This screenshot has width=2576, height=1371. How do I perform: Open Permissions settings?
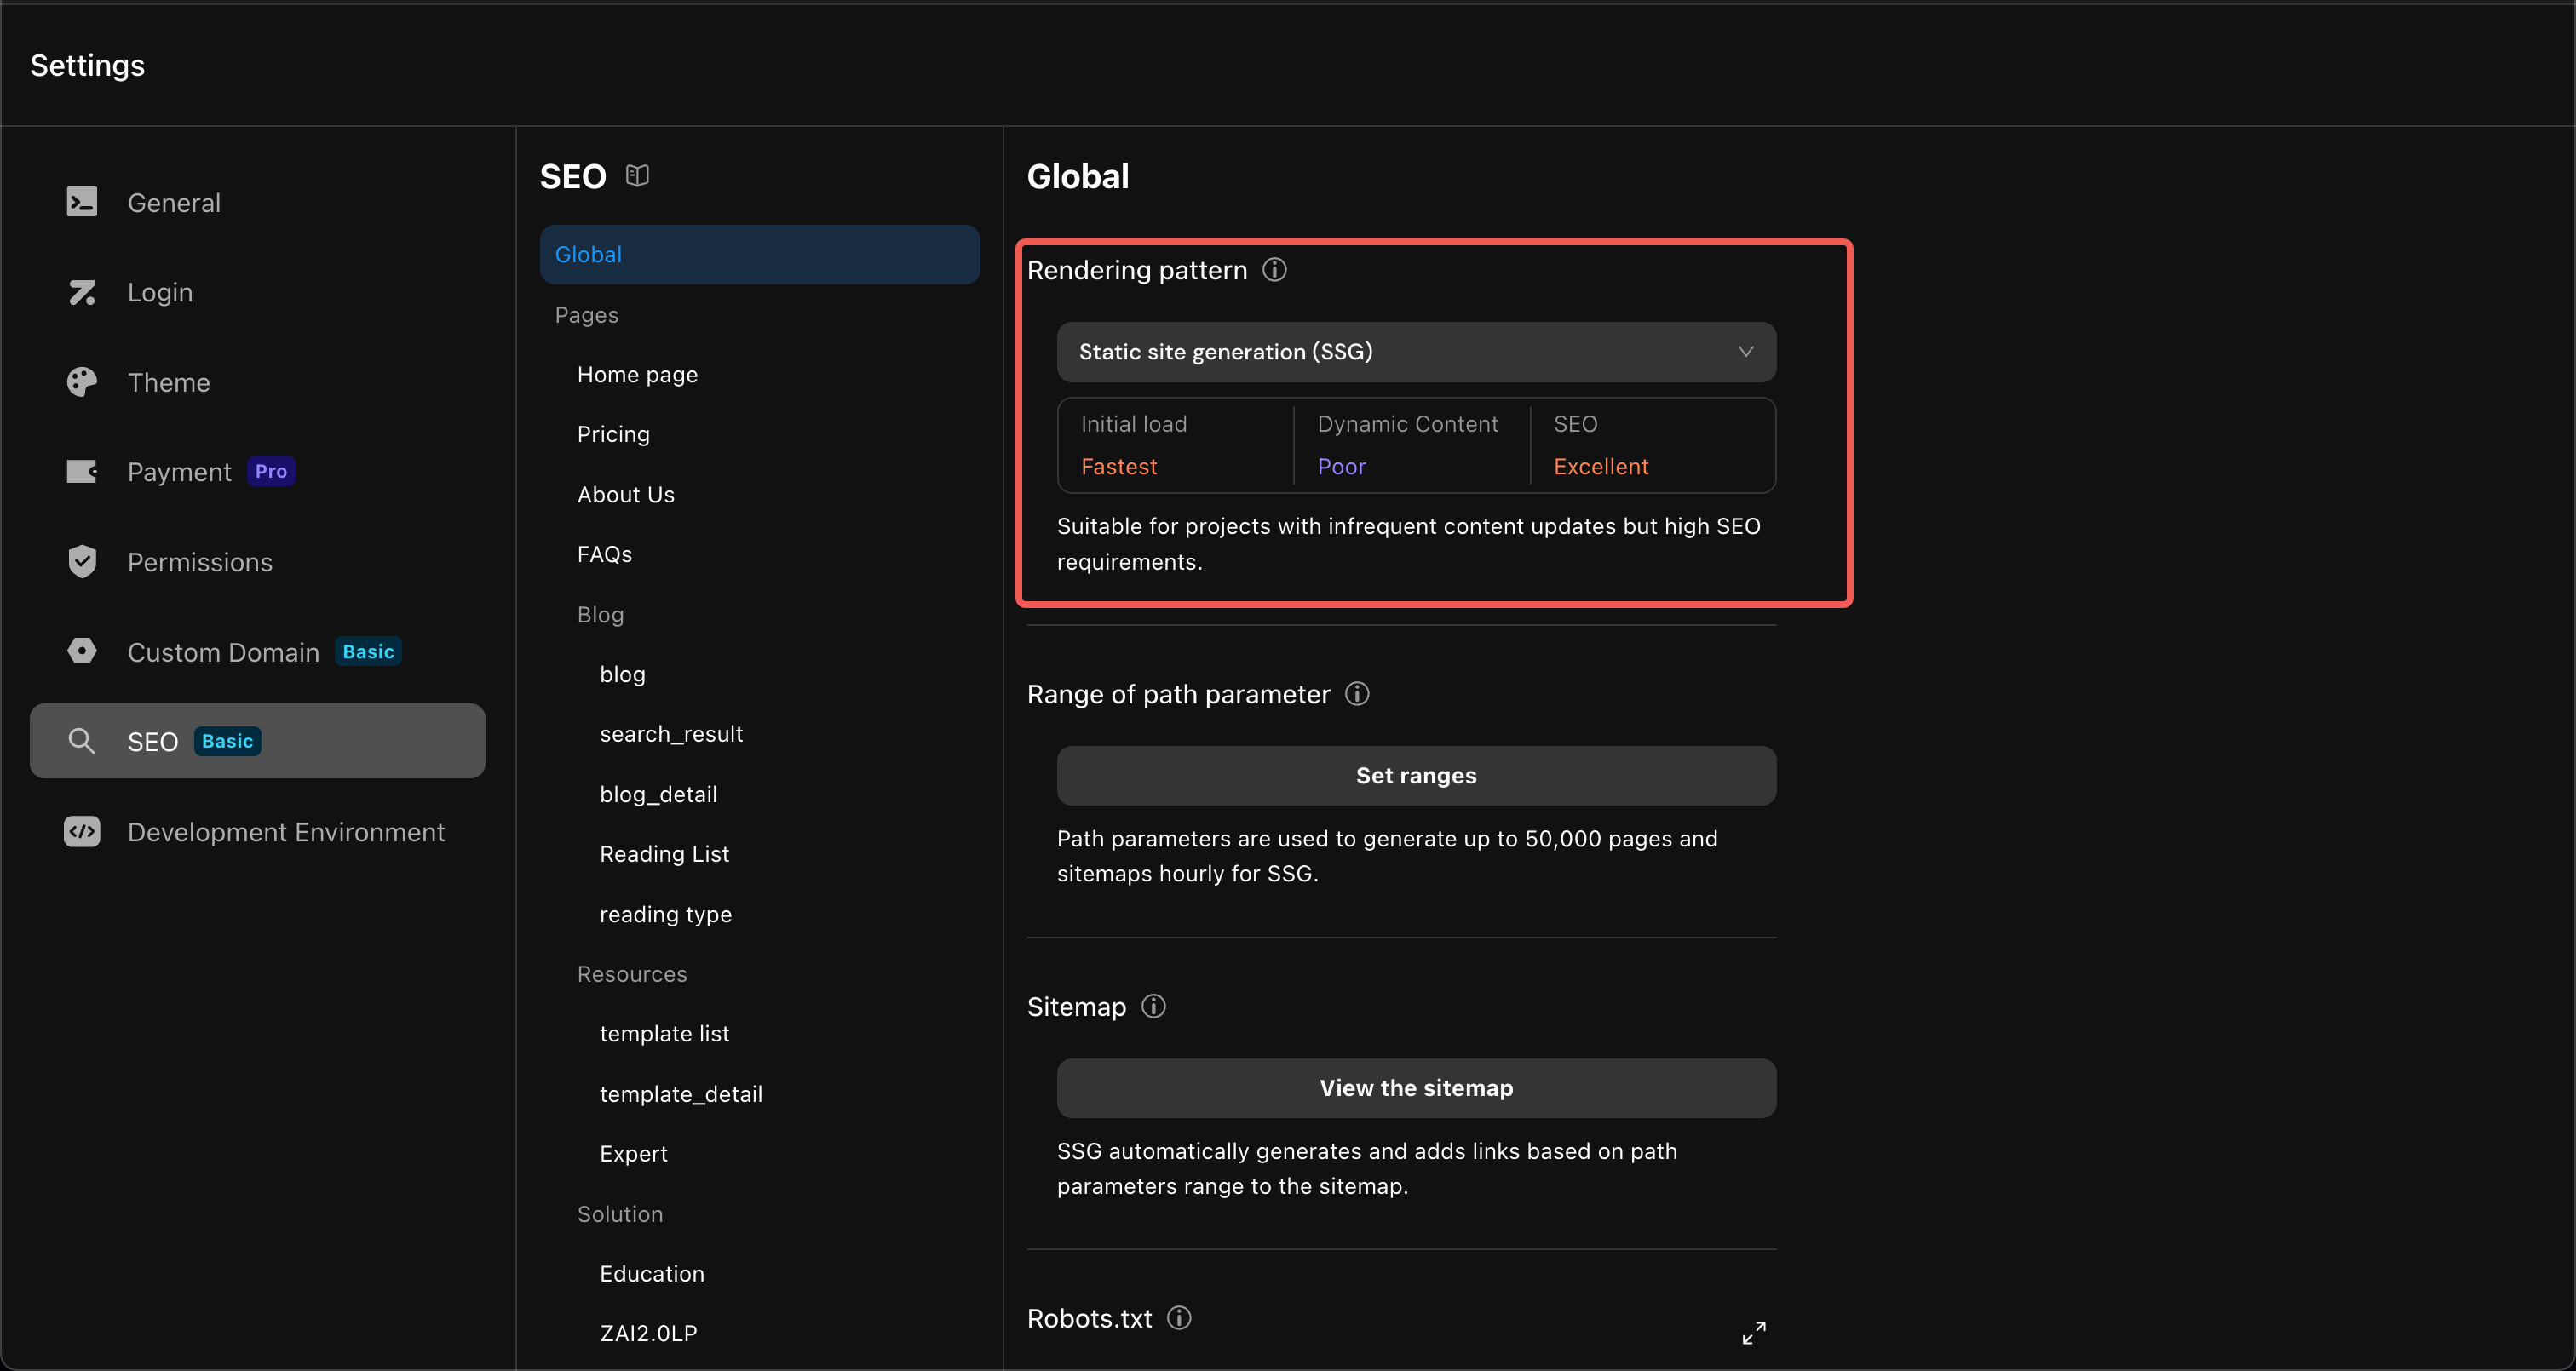(257, 561)
